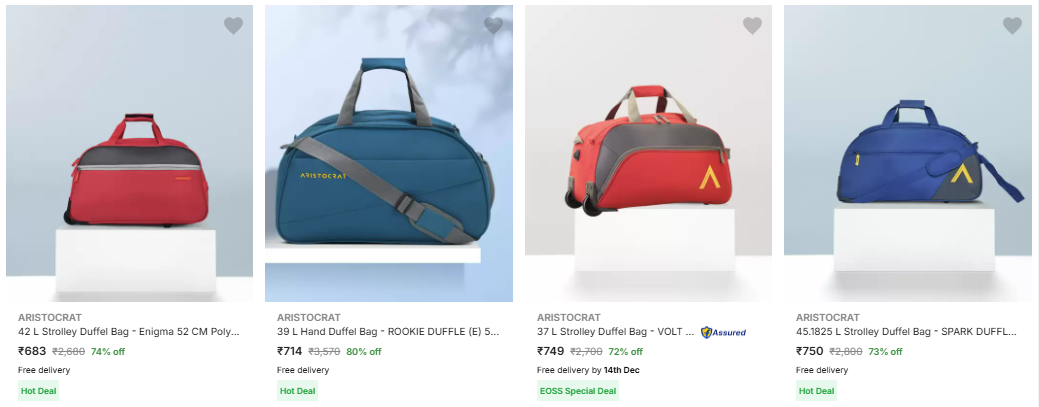Open the red Enigma duffel bag image
This screenshot has width=1039, height=407.
tap(129, 153)
